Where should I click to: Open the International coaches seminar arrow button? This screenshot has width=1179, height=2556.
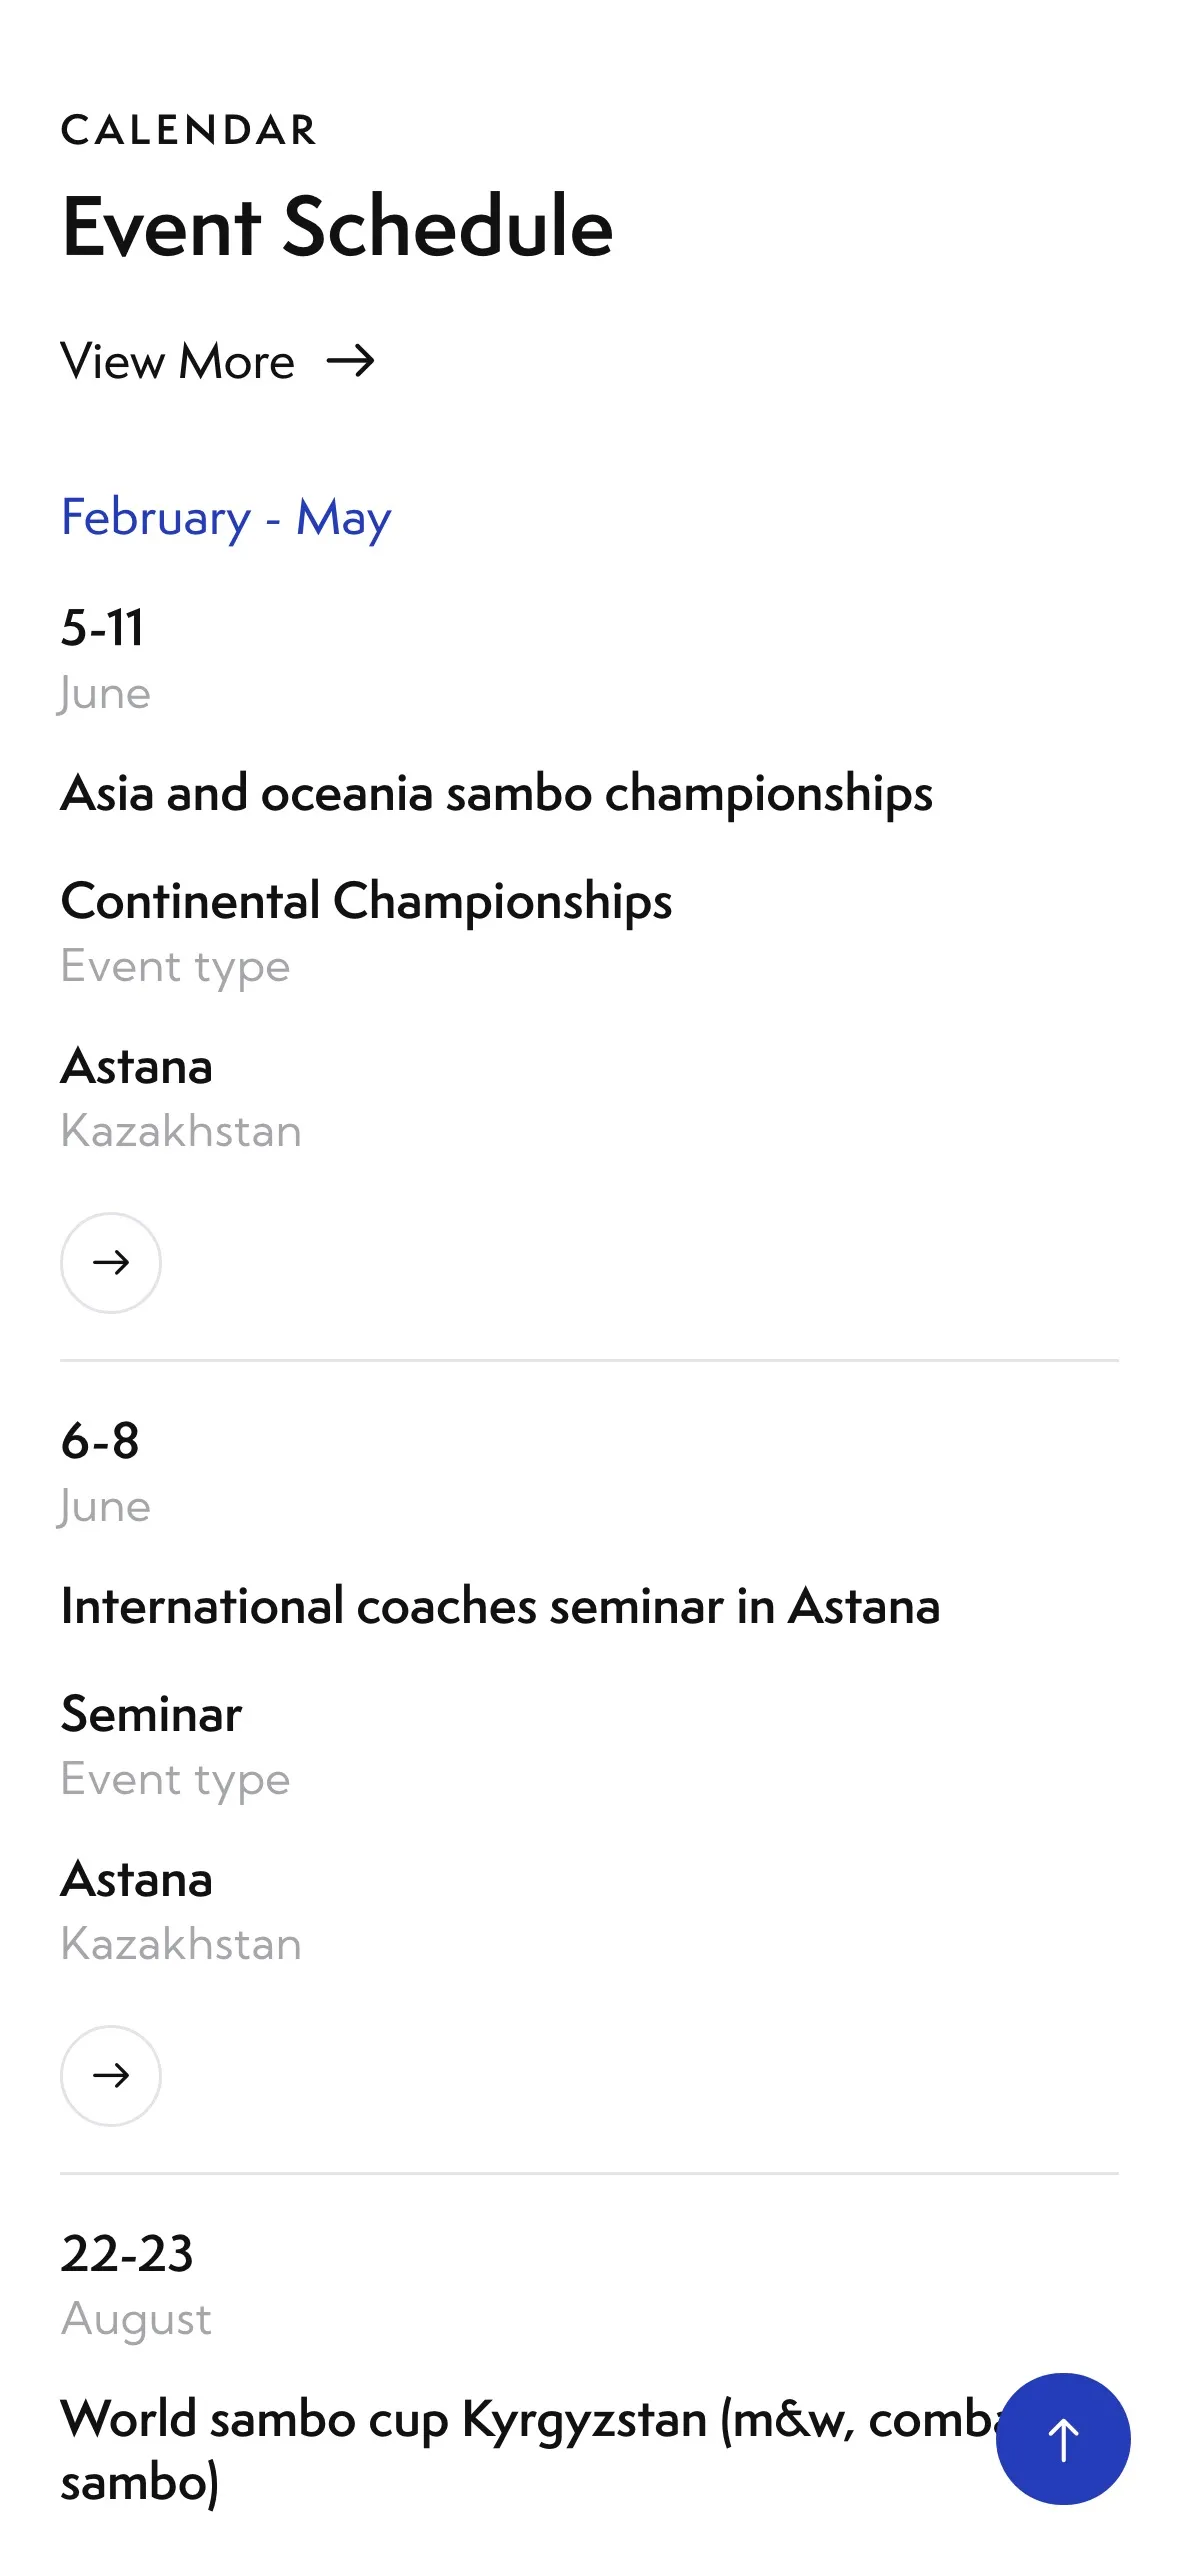click(x=111, y=2075)
